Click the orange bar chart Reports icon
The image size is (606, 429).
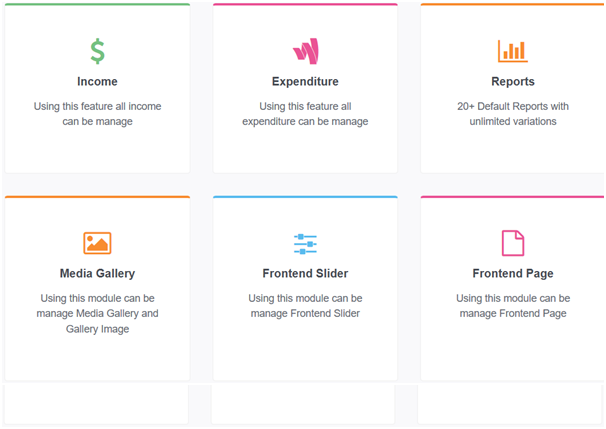(x=513, y=51)
